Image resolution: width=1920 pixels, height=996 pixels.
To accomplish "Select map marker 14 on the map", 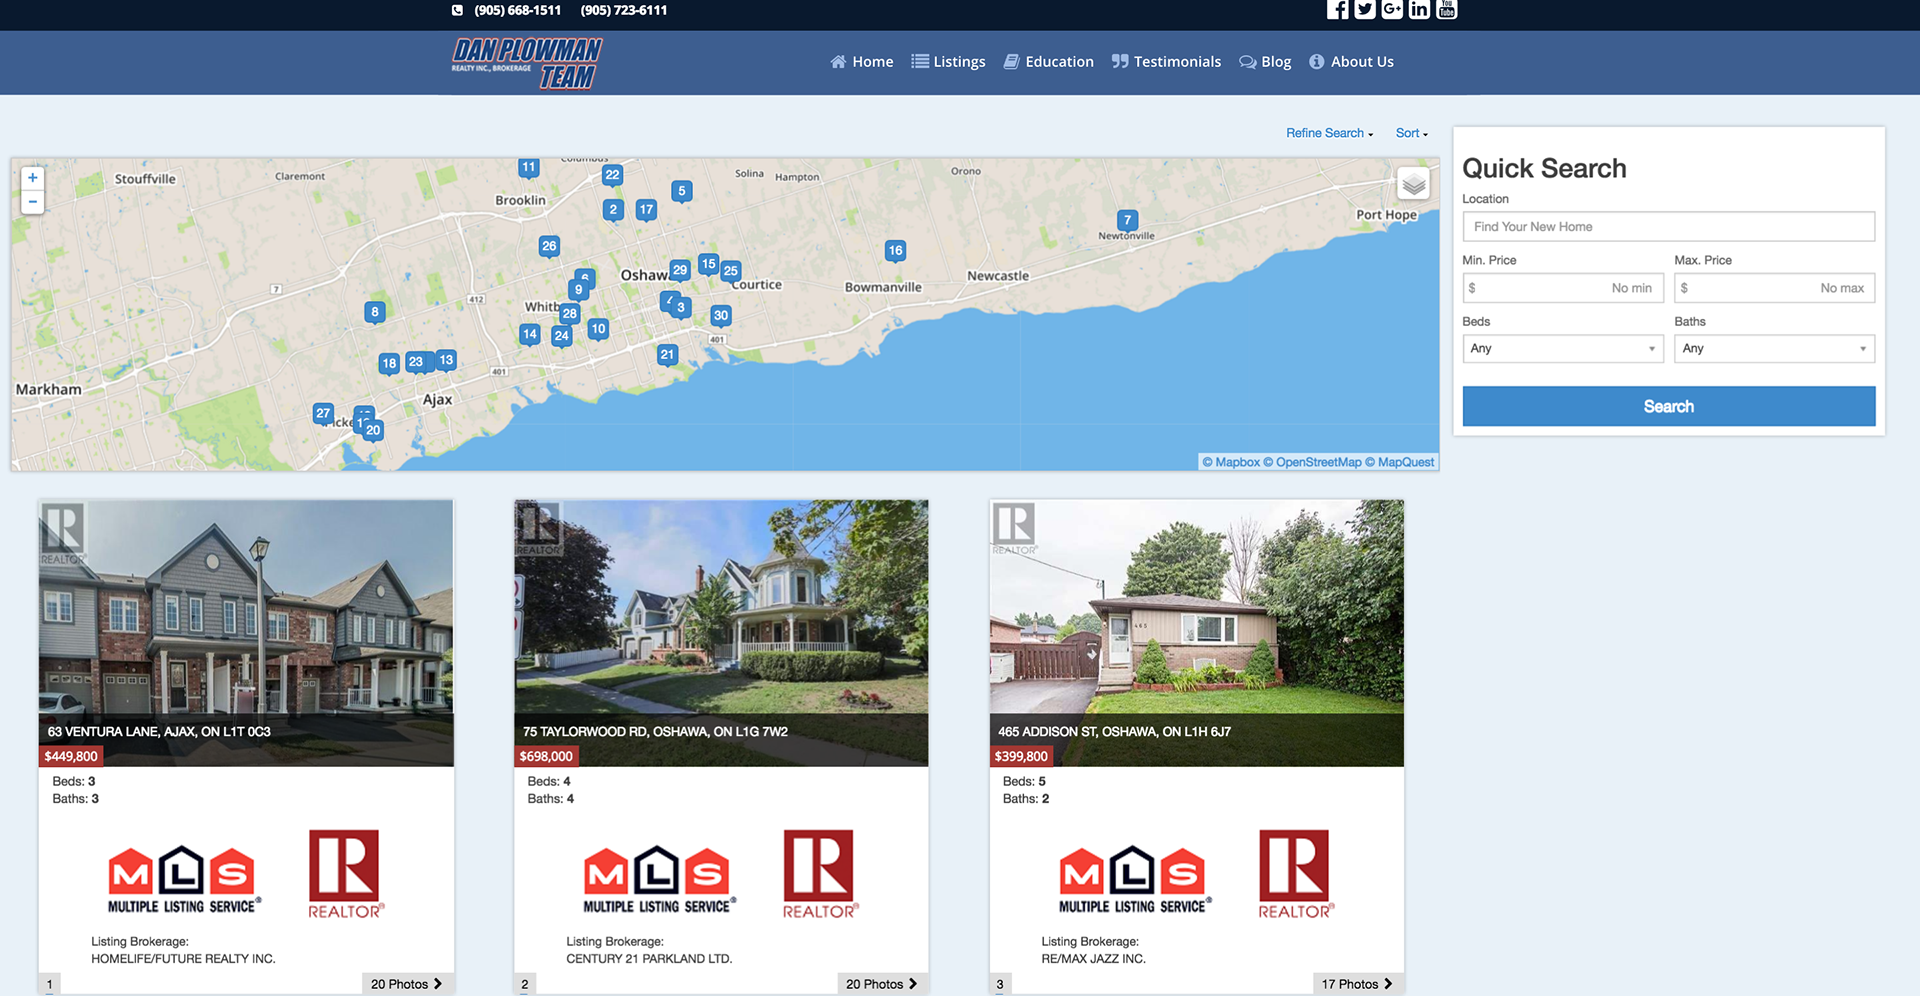I will (x=530, y=335).
